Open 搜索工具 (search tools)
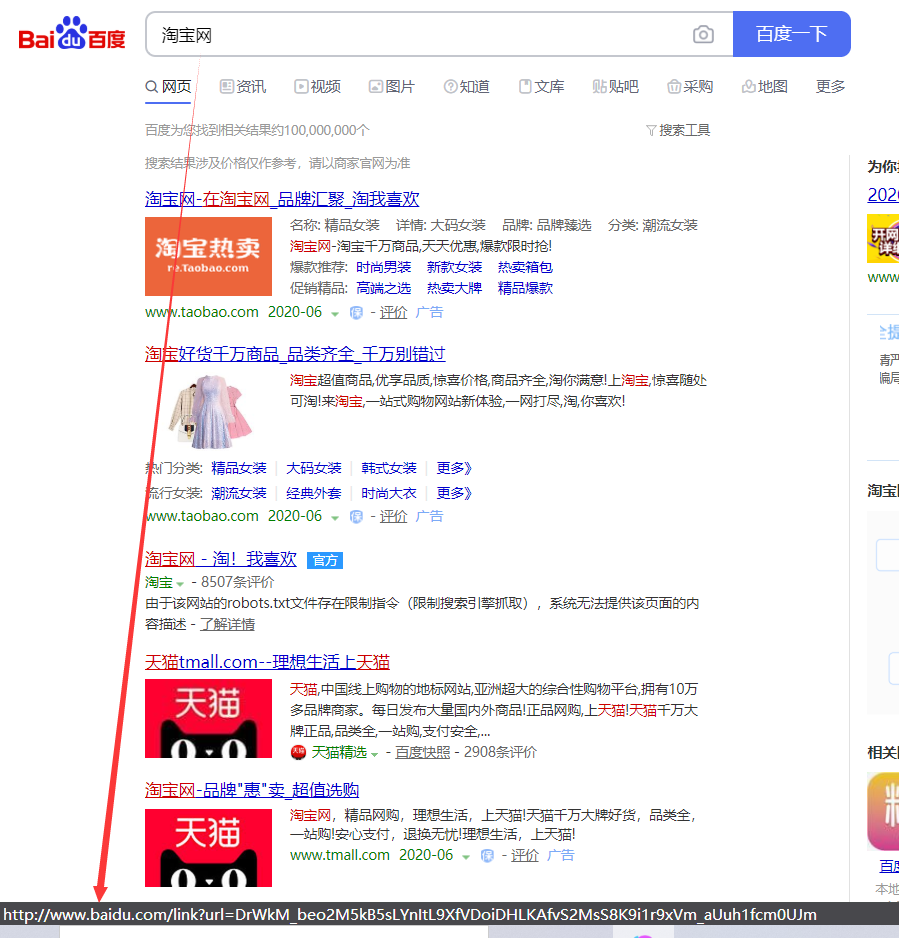The width and height of the screenshot is (899, 938). pos(678,129)
